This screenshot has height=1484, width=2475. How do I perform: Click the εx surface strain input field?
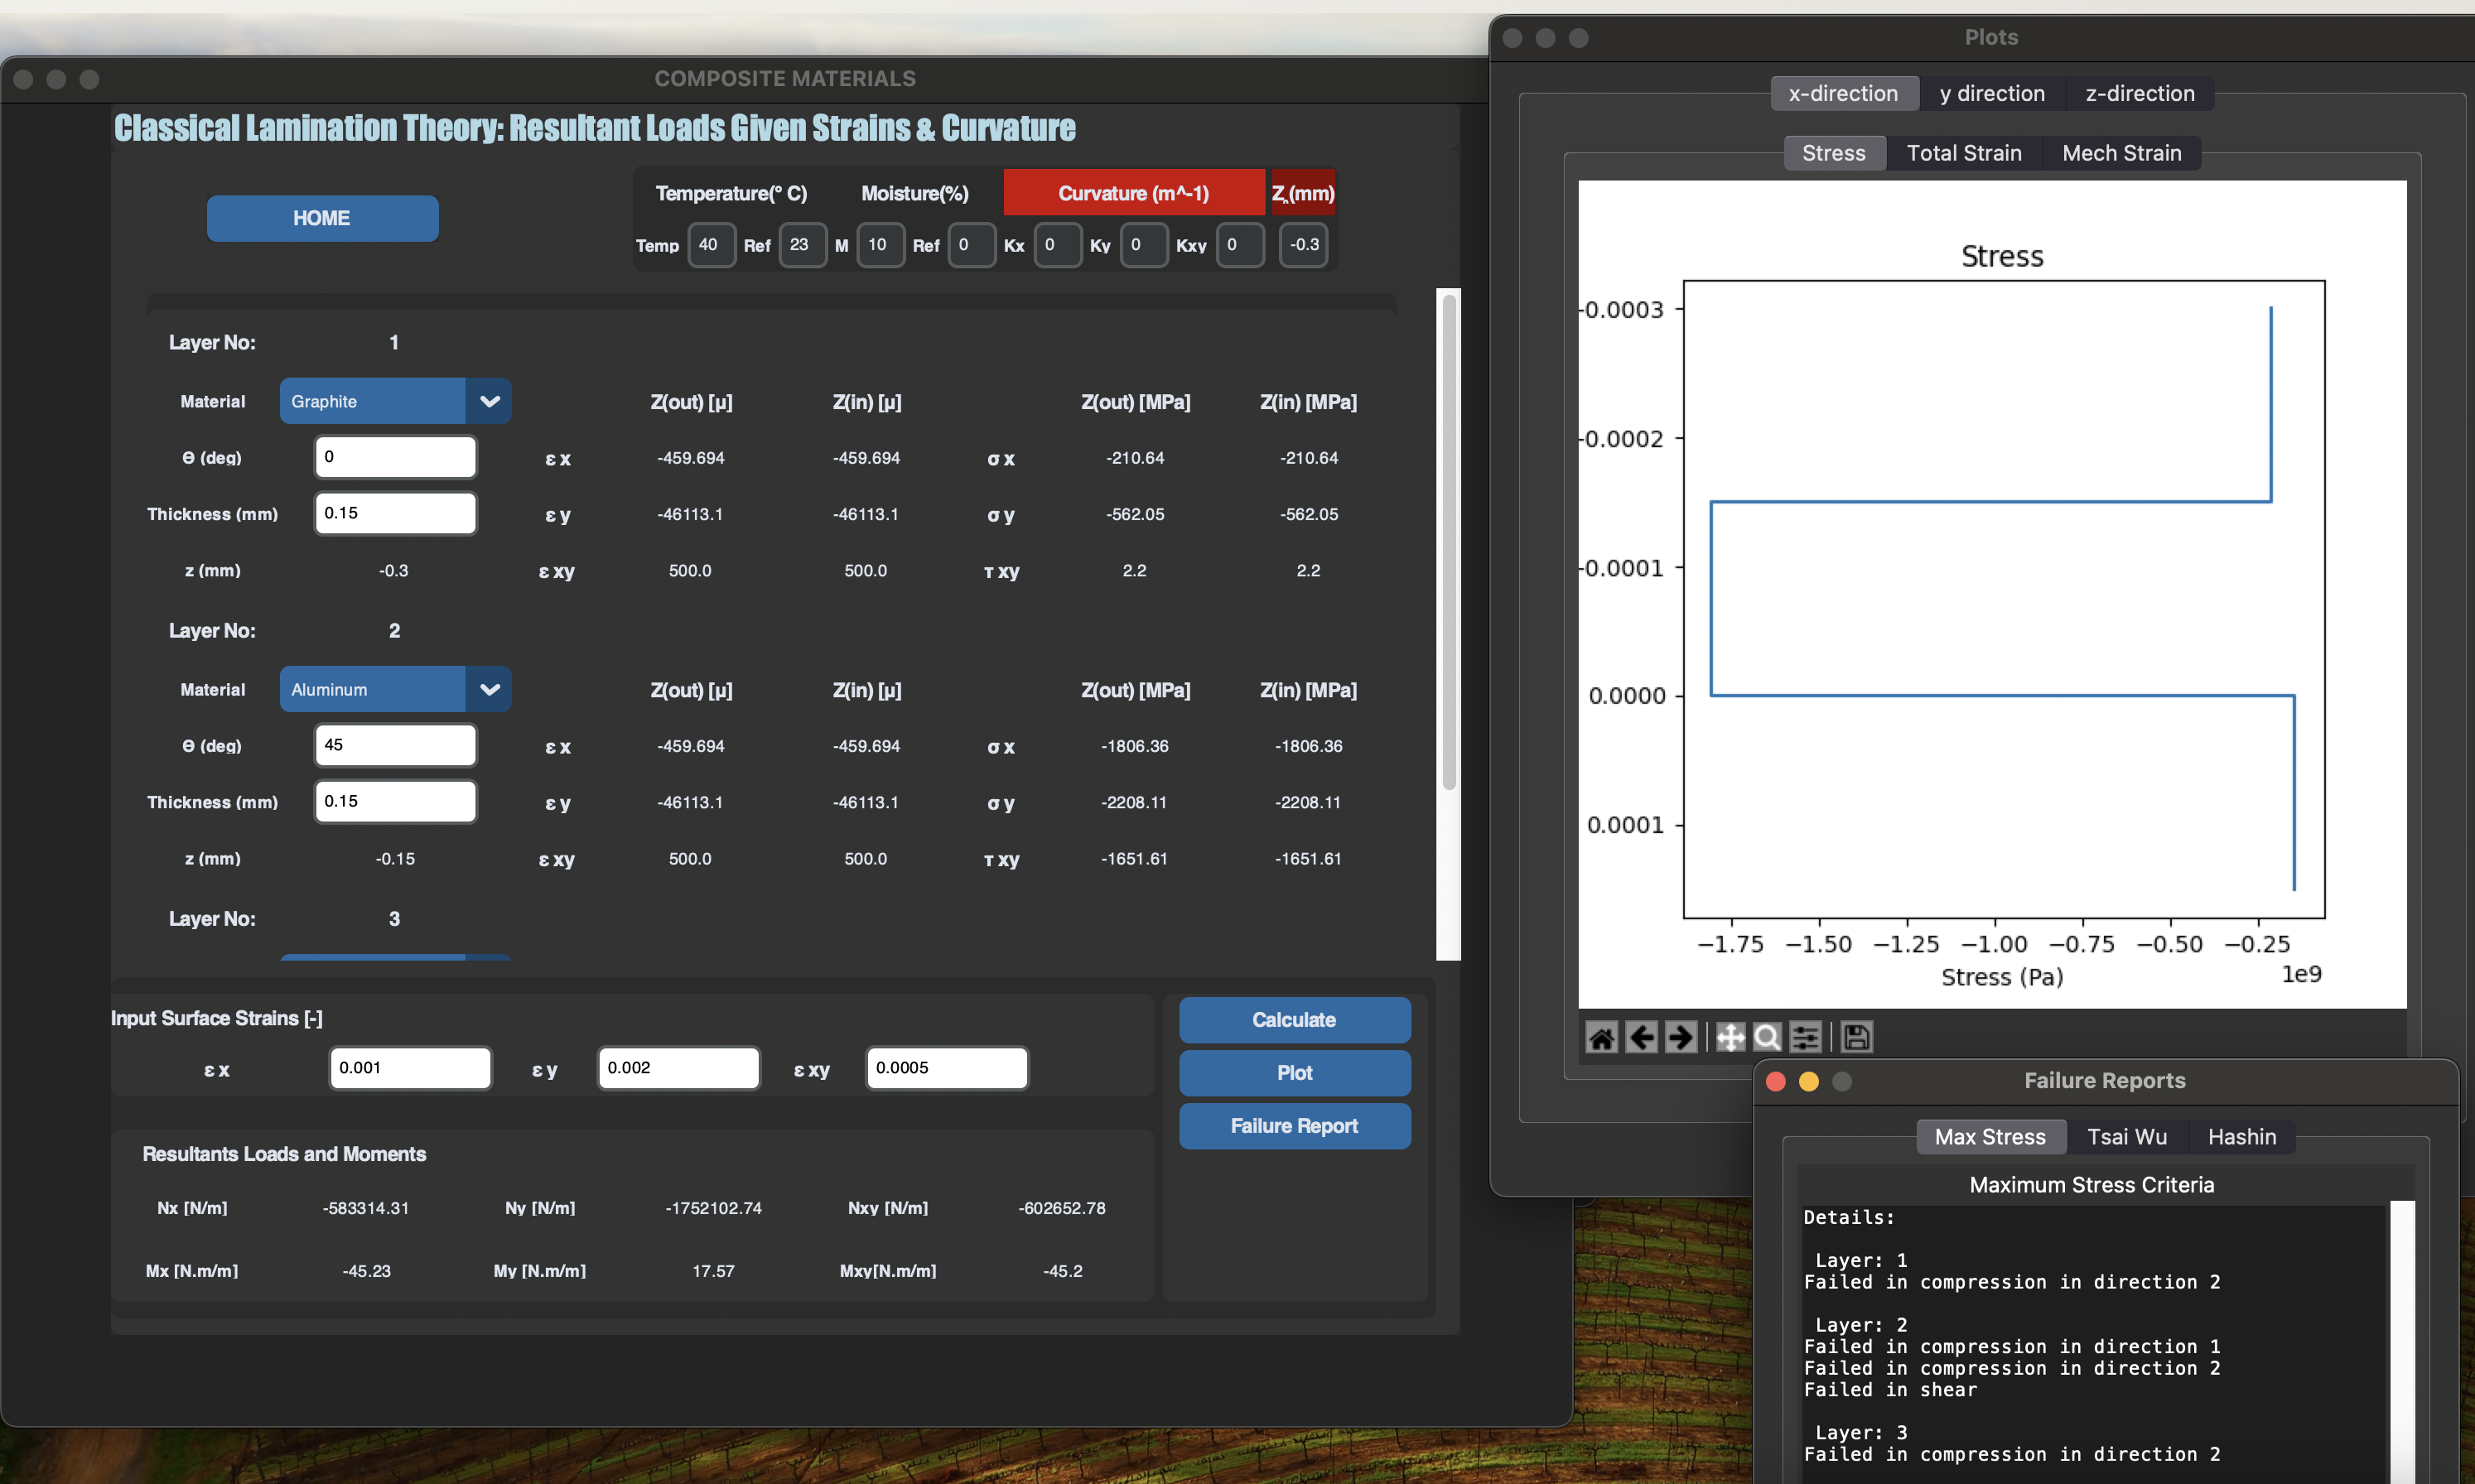coord(410,1068)
